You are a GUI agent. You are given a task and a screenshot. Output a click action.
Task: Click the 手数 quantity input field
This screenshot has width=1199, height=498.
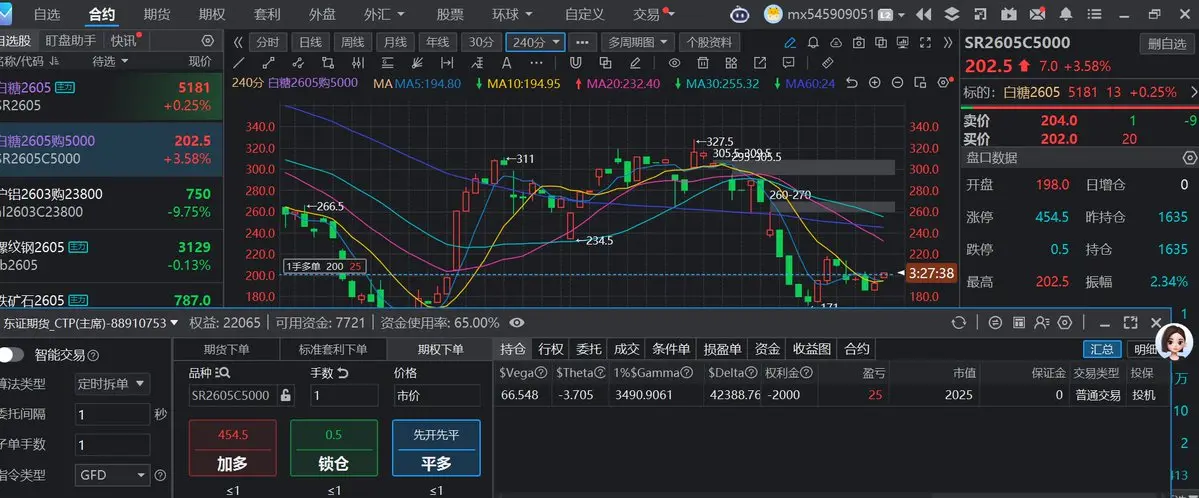(344, 395)
